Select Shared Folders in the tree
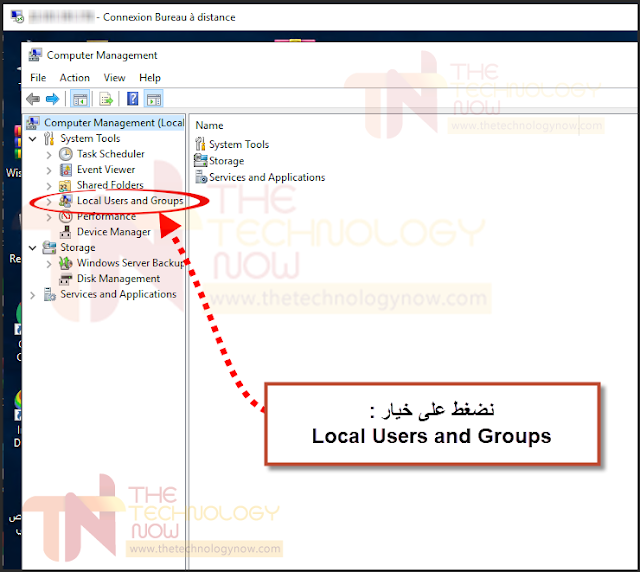This screenshot has width=640, height=572. pyautogui.click(x=110, y=185)
